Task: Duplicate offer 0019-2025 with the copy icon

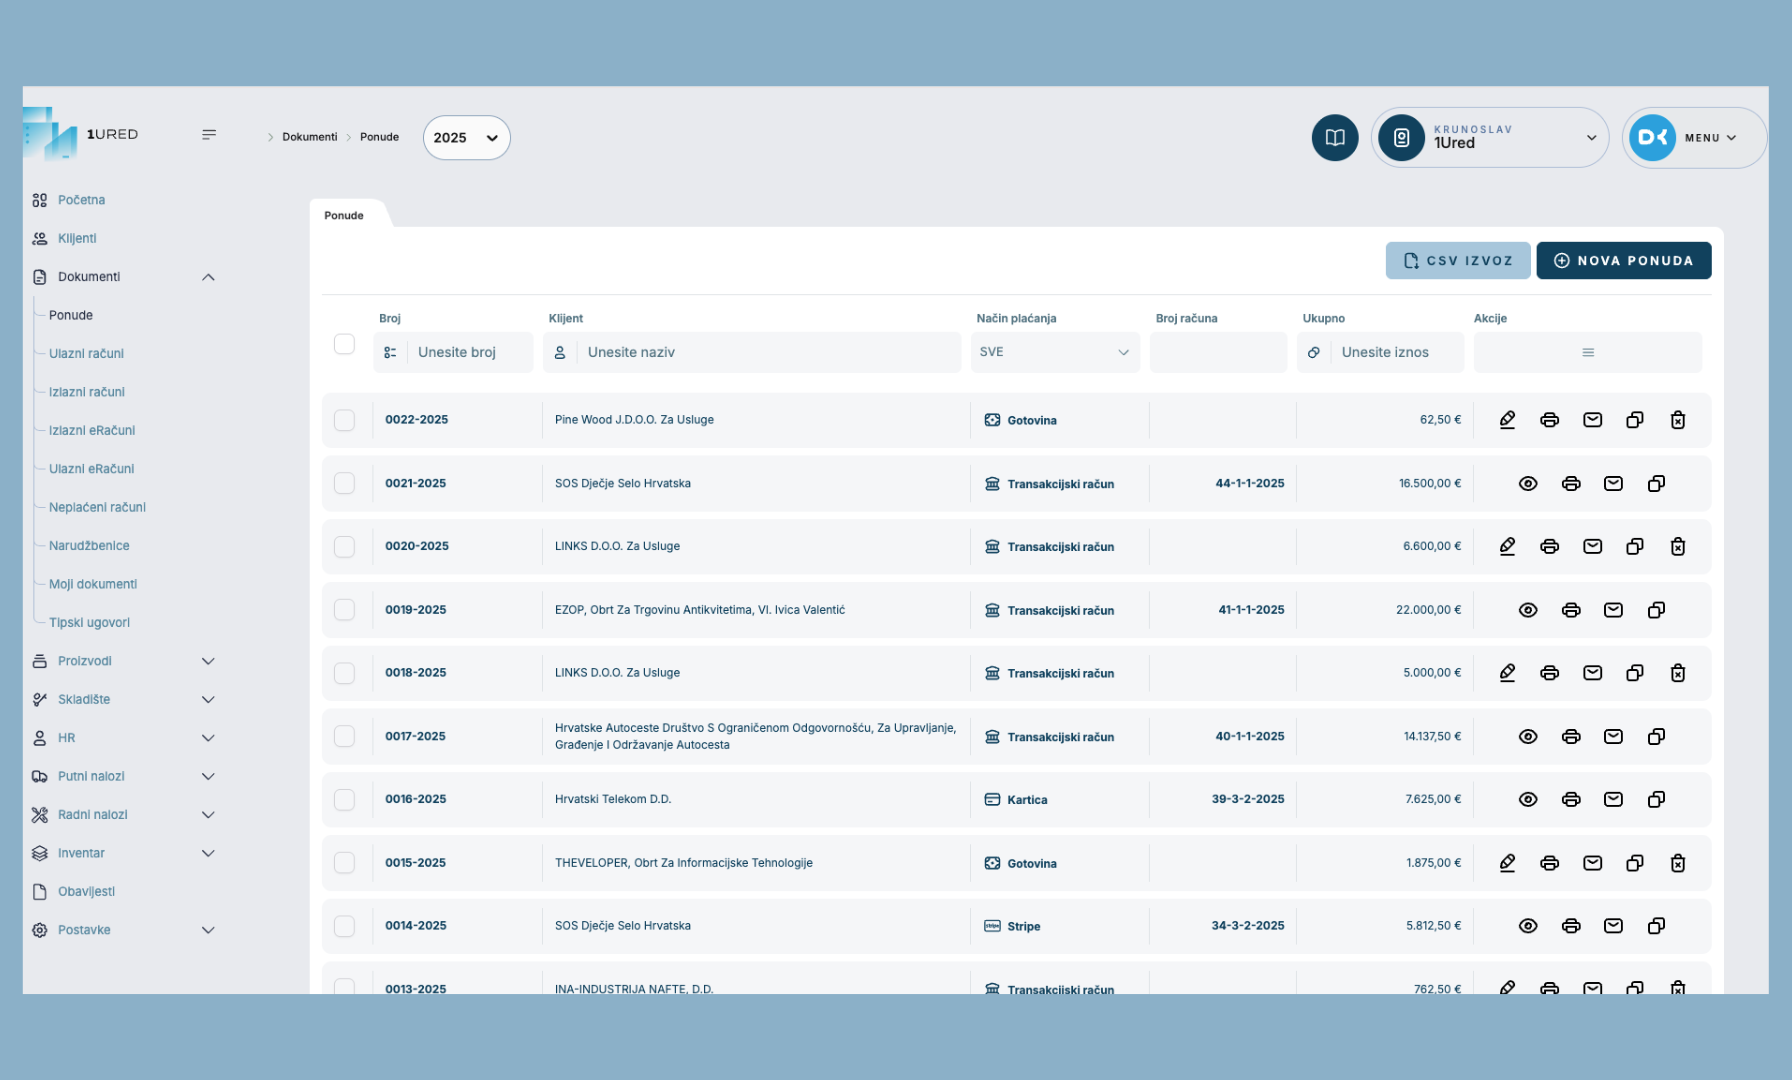Action: tap(1656, 610)
